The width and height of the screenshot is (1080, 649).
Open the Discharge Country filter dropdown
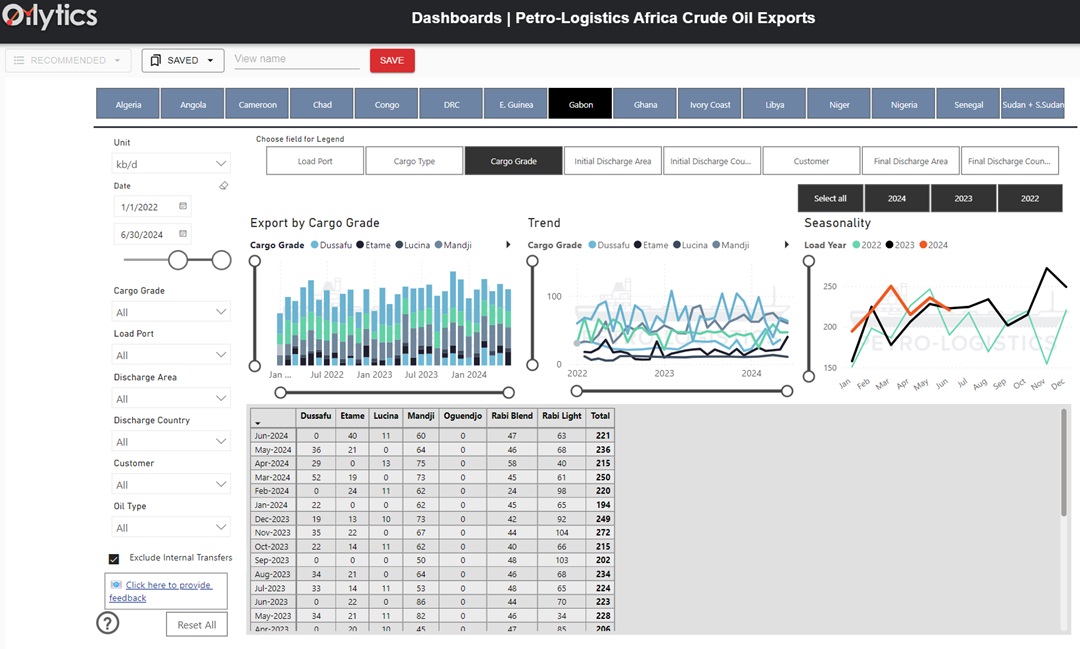(x=170, y=442)
